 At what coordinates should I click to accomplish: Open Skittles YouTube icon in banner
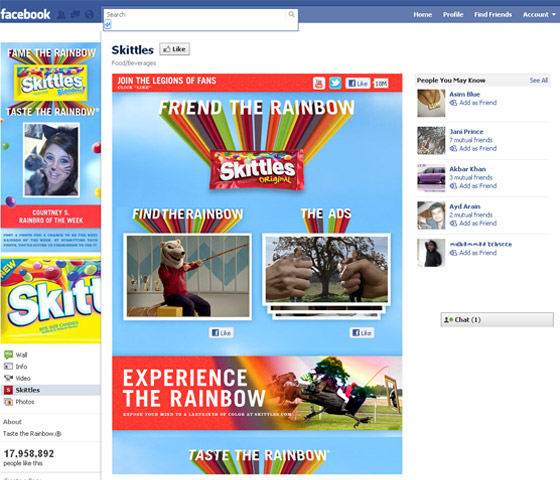[319, 83]
